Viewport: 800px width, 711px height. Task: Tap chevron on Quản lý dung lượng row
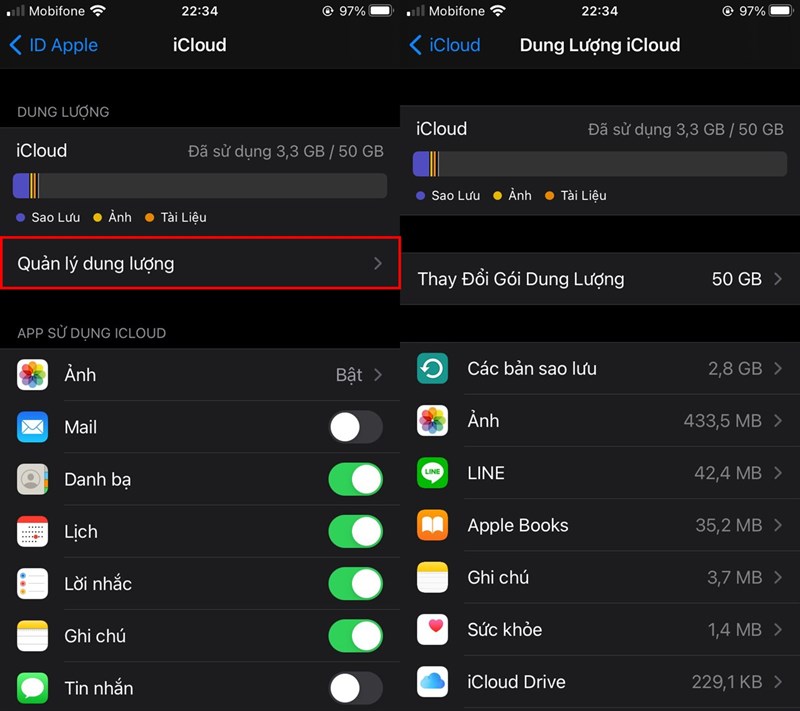point(378,263)
